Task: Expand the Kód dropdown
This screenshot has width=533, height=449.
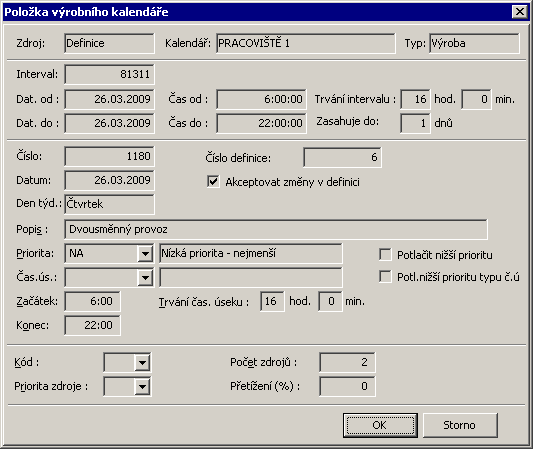Action: [142, 363]
